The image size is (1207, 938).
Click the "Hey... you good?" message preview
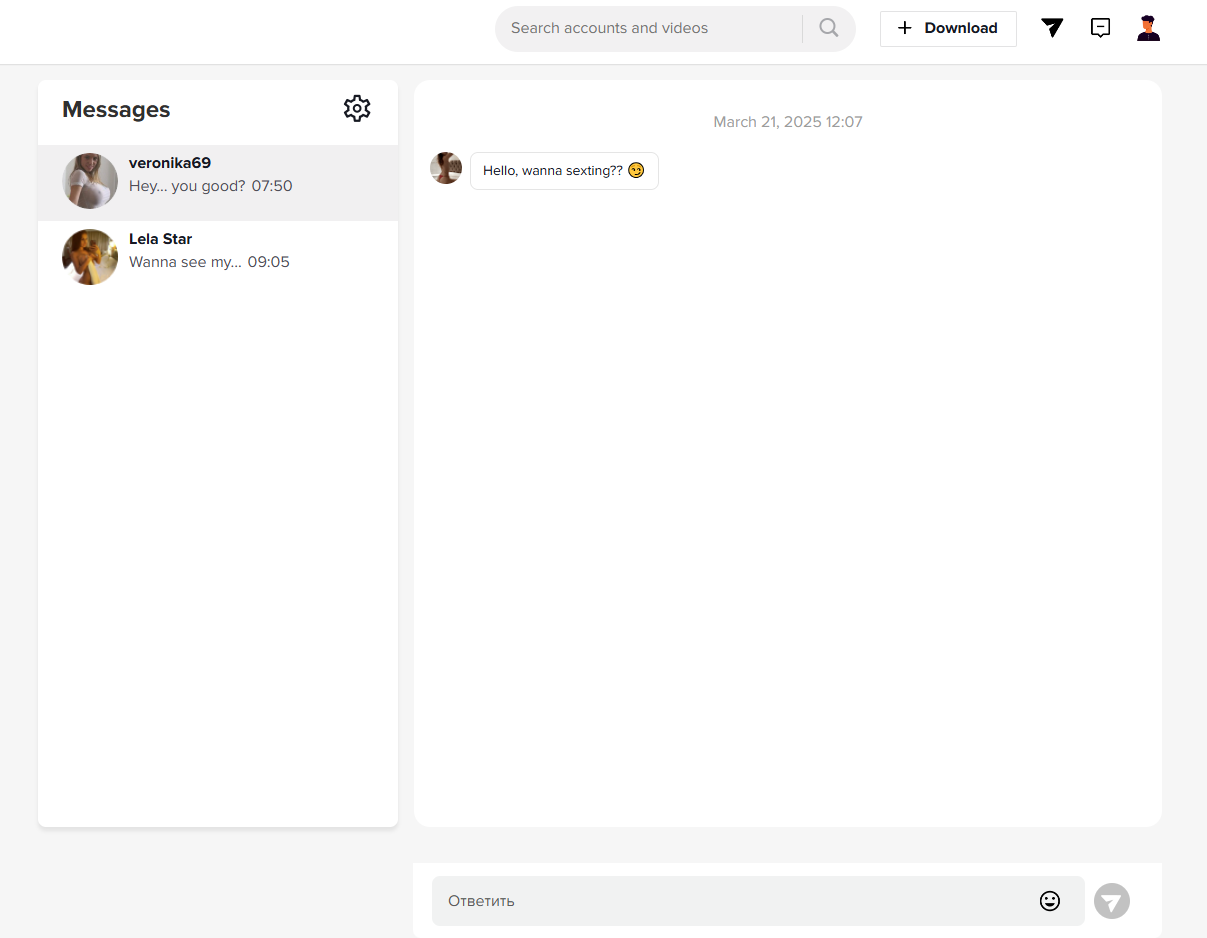187,186
